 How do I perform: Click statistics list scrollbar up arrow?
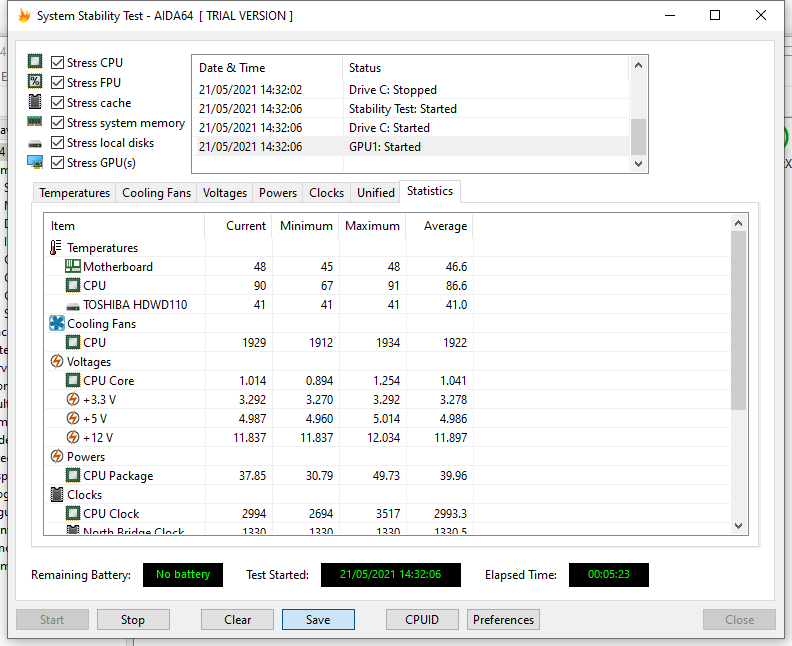point(738,223)
